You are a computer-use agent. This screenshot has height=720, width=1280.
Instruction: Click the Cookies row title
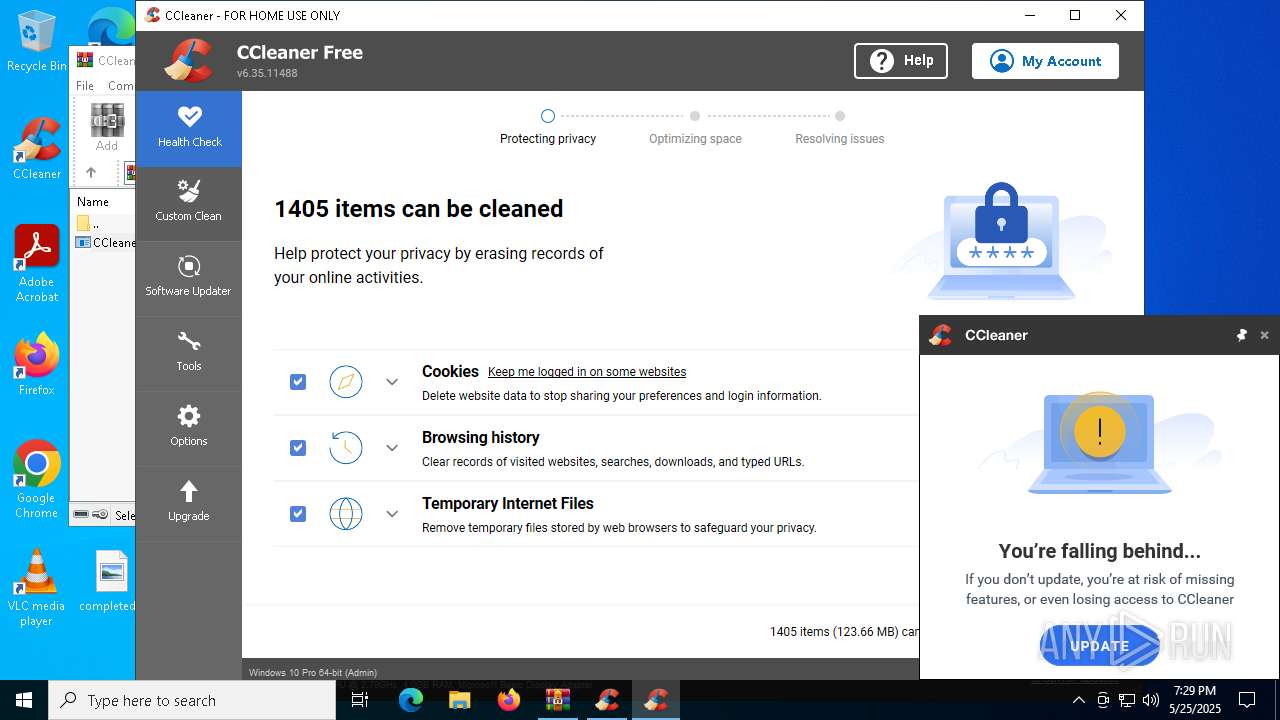(x=450, y=371)
